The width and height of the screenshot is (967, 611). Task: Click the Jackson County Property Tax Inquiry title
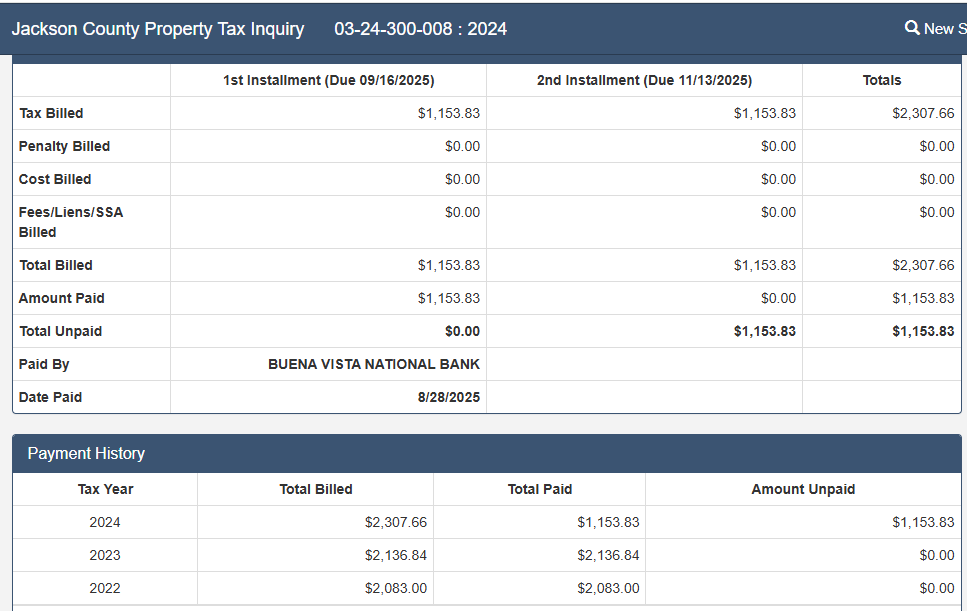(158, 29)
